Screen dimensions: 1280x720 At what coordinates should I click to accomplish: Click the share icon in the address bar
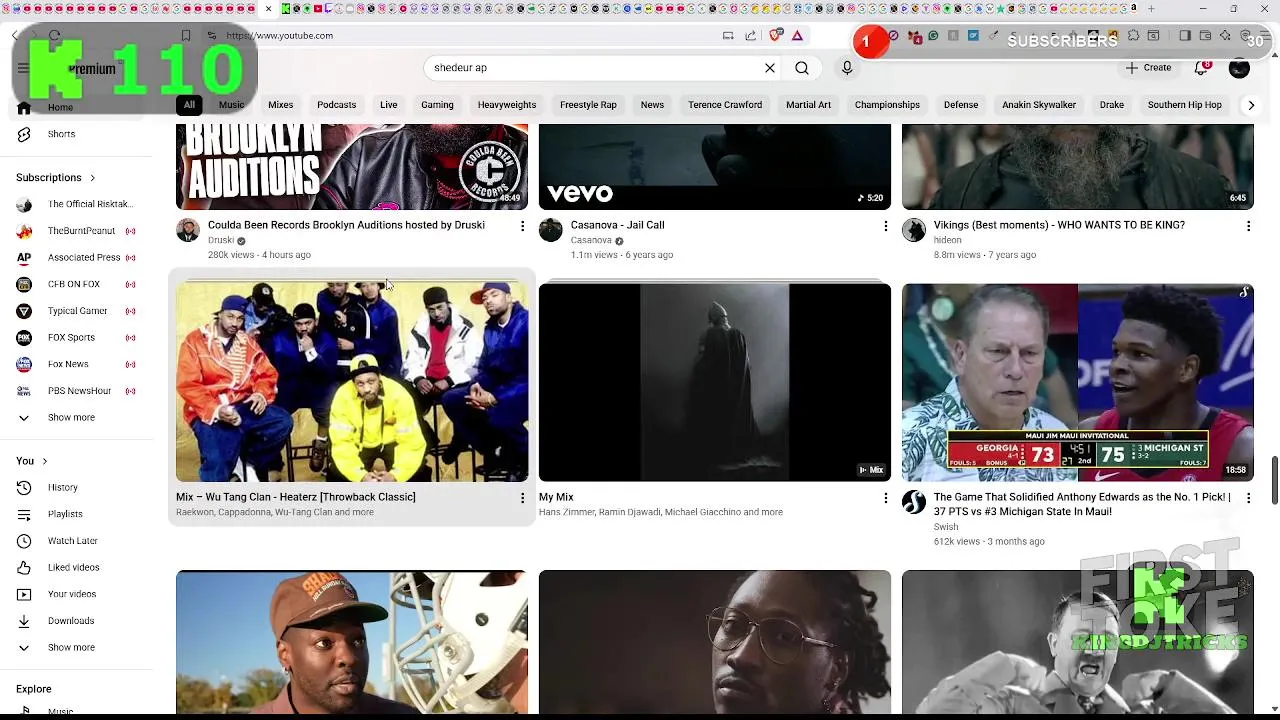click(x=751, y=35)
